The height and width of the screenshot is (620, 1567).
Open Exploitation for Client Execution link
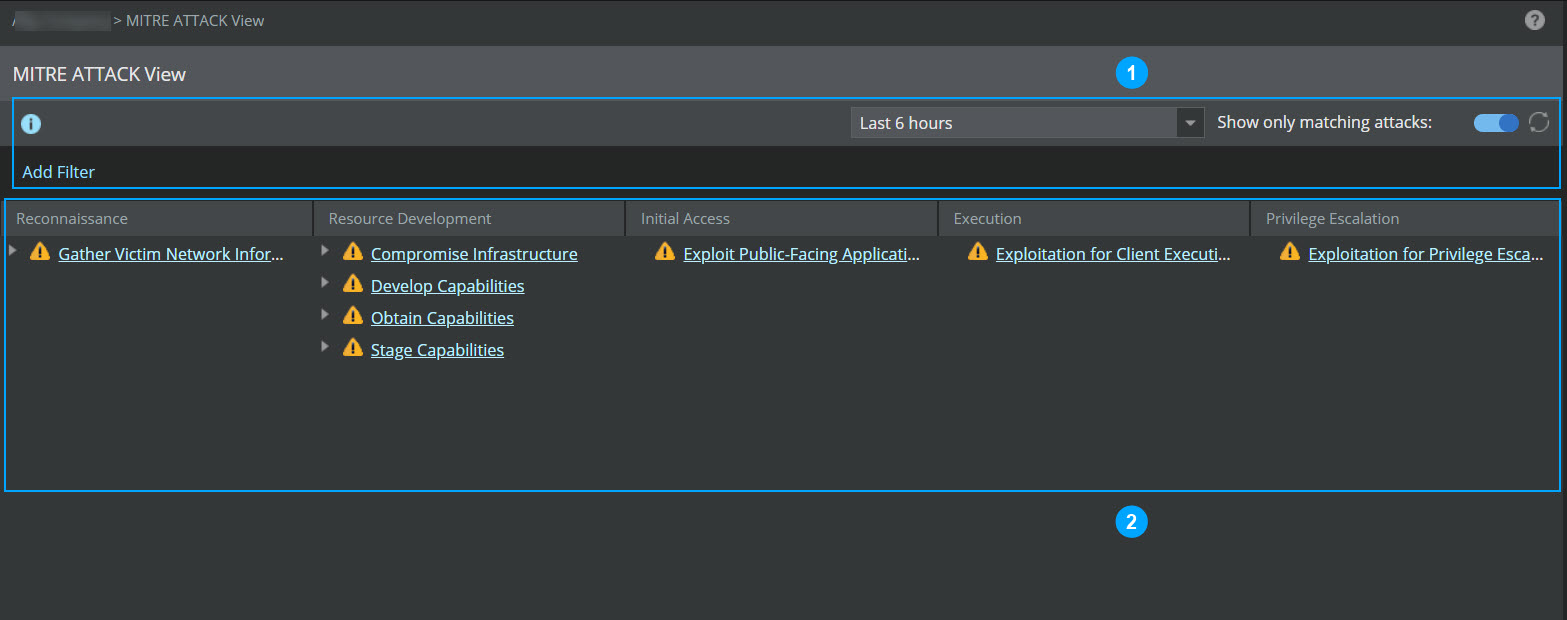[x=1113, y=254]
